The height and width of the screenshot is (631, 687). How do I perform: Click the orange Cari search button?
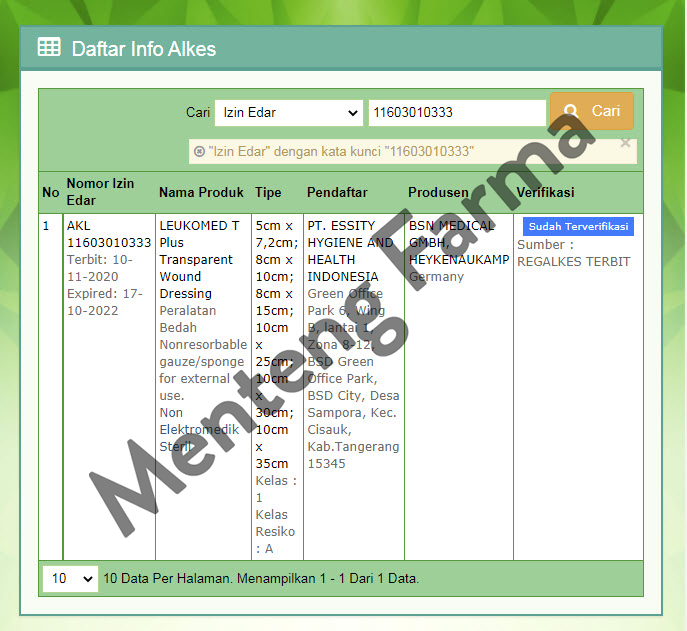point(592,111)
